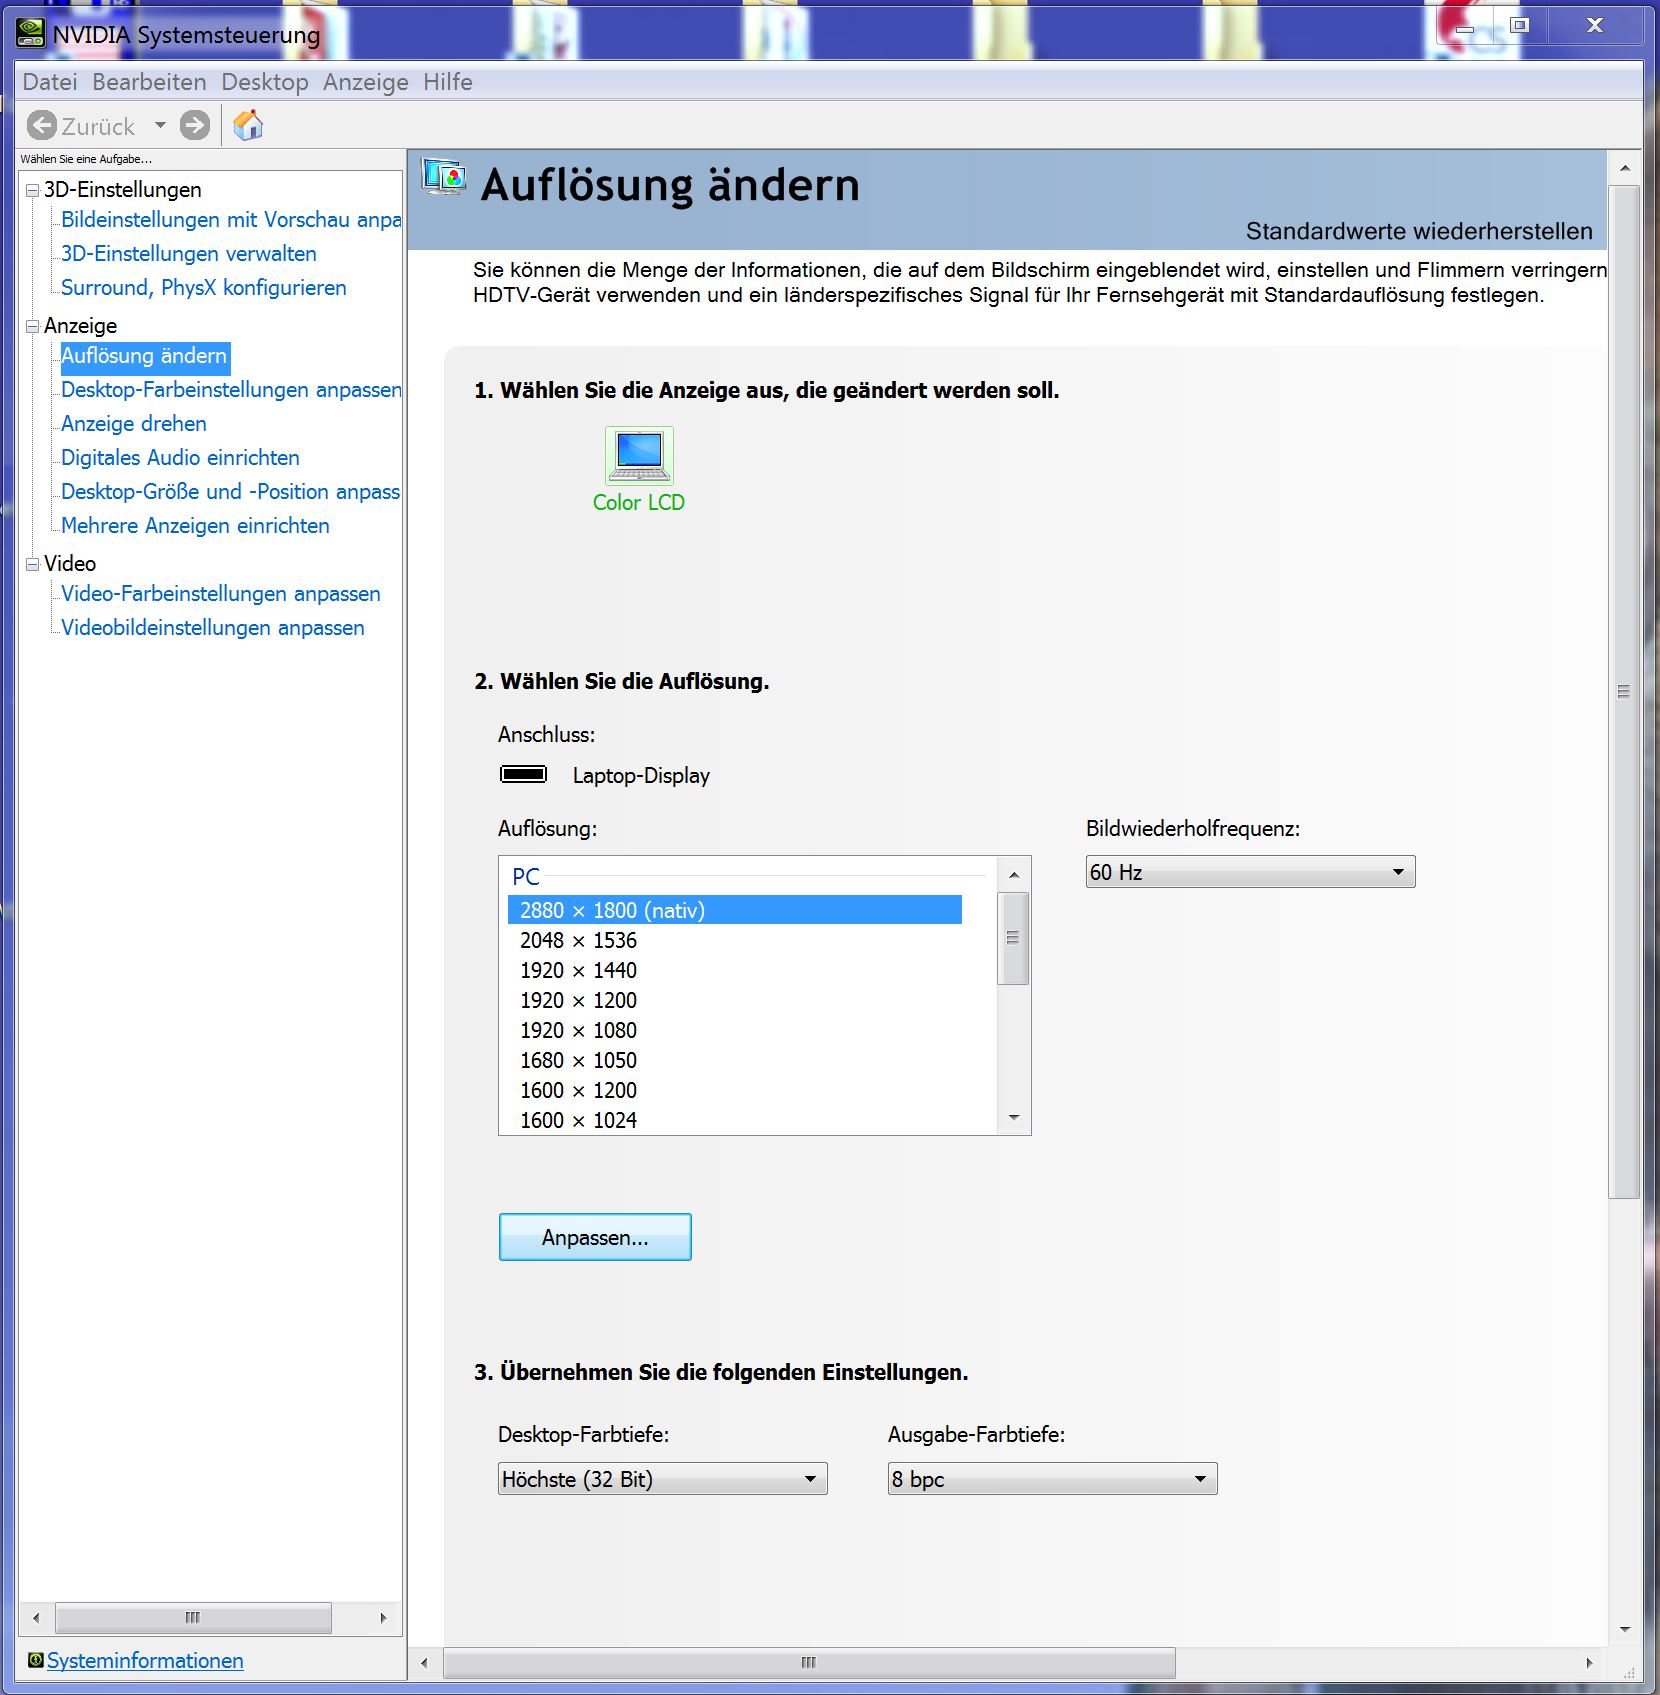The width and height of the screenshot is (1660, 1695).
Task: Open 3D-Einstellungen verwalten
Action: pyautogui.click(x=189, y=254)
